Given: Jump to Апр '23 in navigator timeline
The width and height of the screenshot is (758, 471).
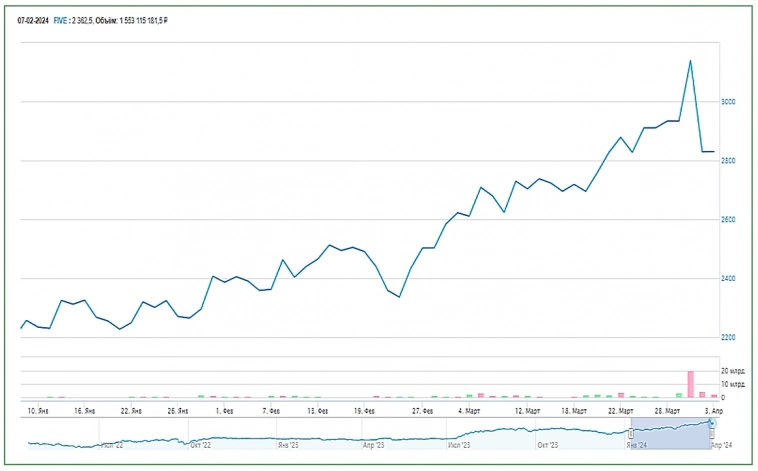Looking at the screenshot, I should tap(371, 445).
